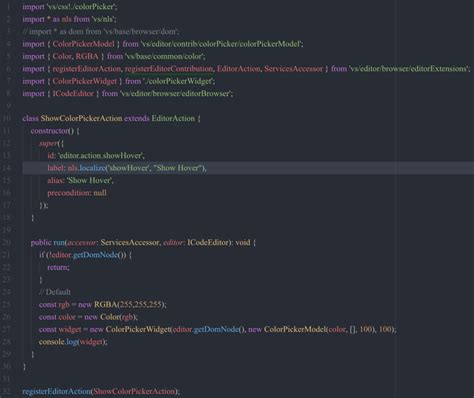This screenshot has width=474, height=398.
Task: Click the return statement
Action: point(58,267)
